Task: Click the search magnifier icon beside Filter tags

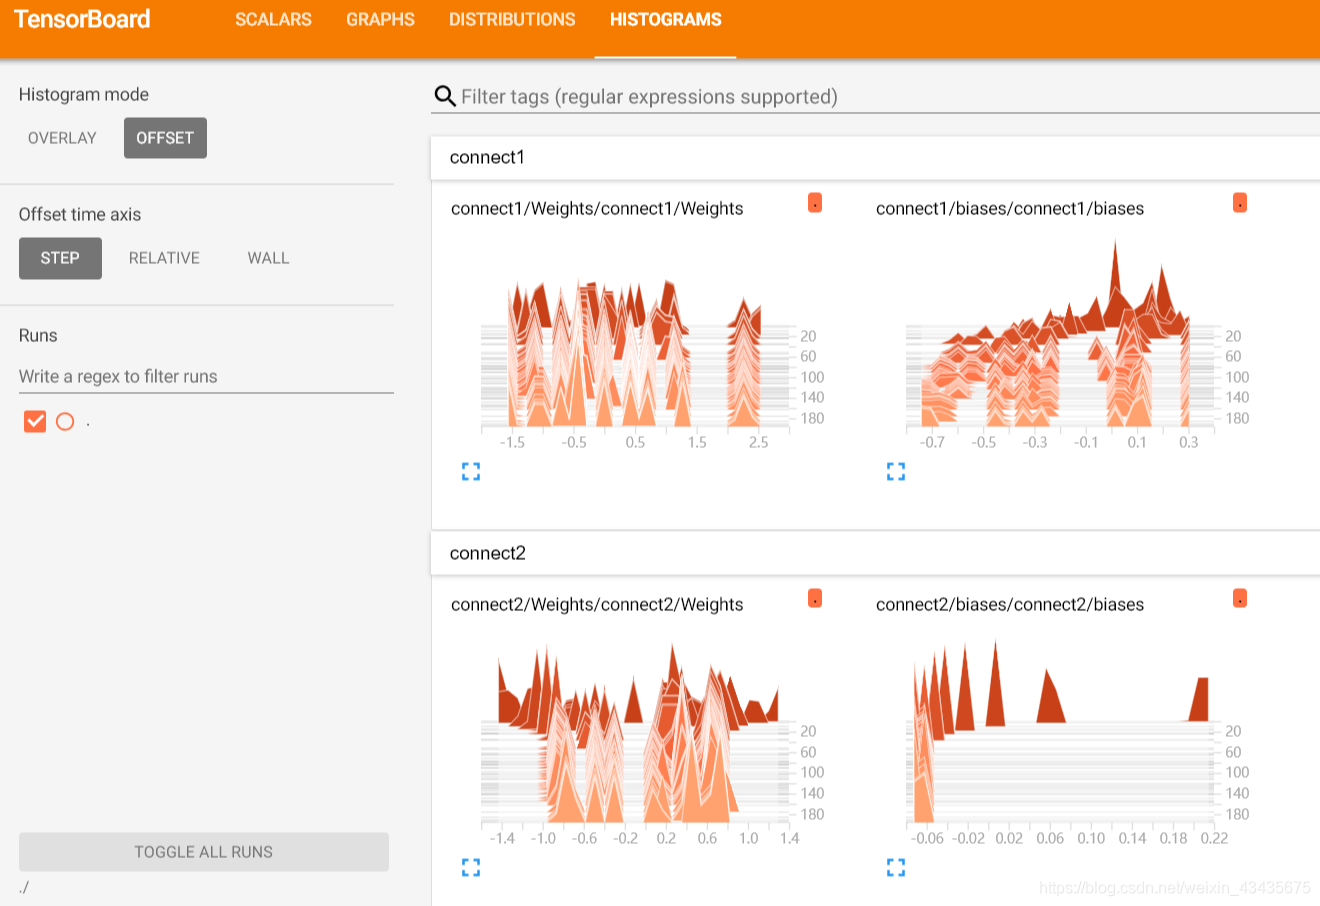Action: tap(445, 96)
